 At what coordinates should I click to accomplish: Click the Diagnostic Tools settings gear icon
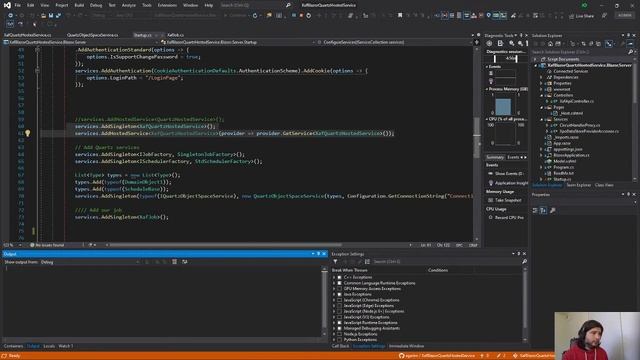tap(489, 43)
